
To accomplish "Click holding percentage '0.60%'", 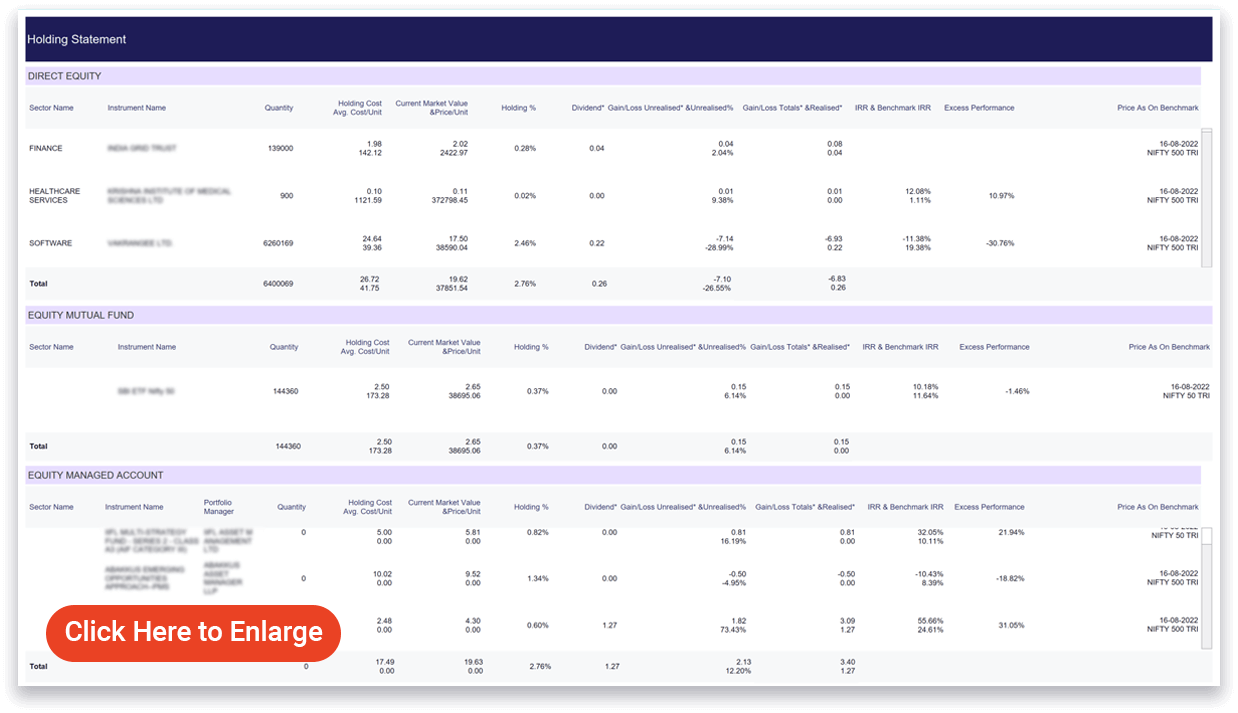I will 537,625.
